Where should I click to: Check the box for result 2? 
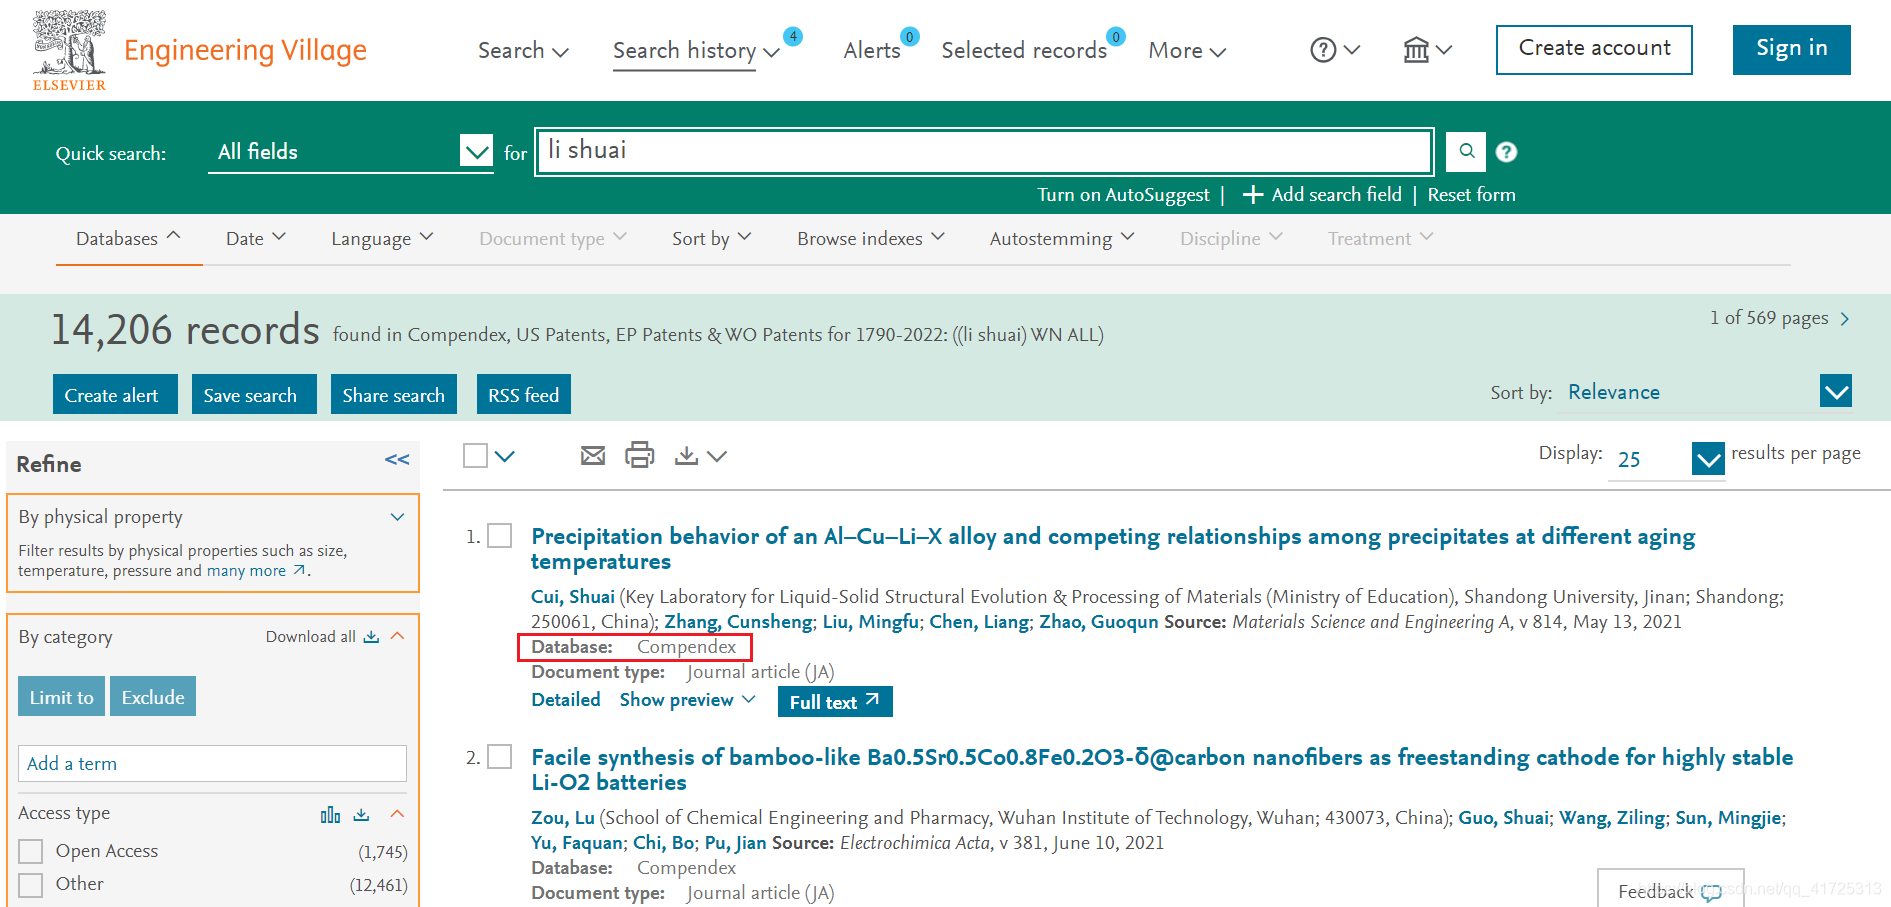point(500,757)
